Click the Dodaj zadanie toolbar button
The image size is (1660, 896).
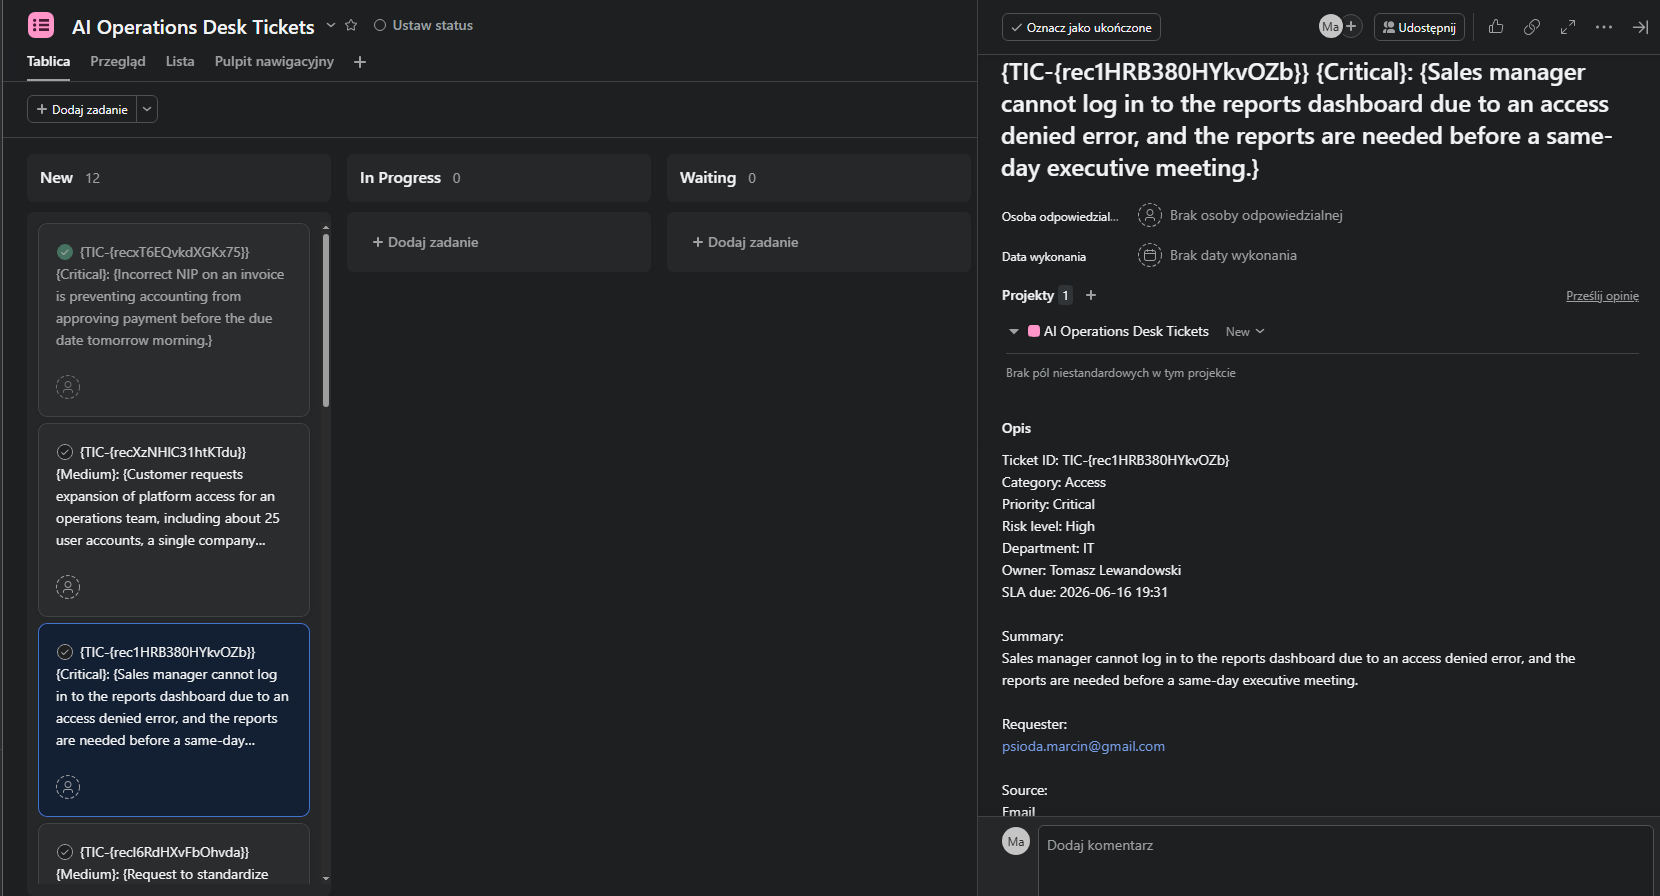point(82,109)
